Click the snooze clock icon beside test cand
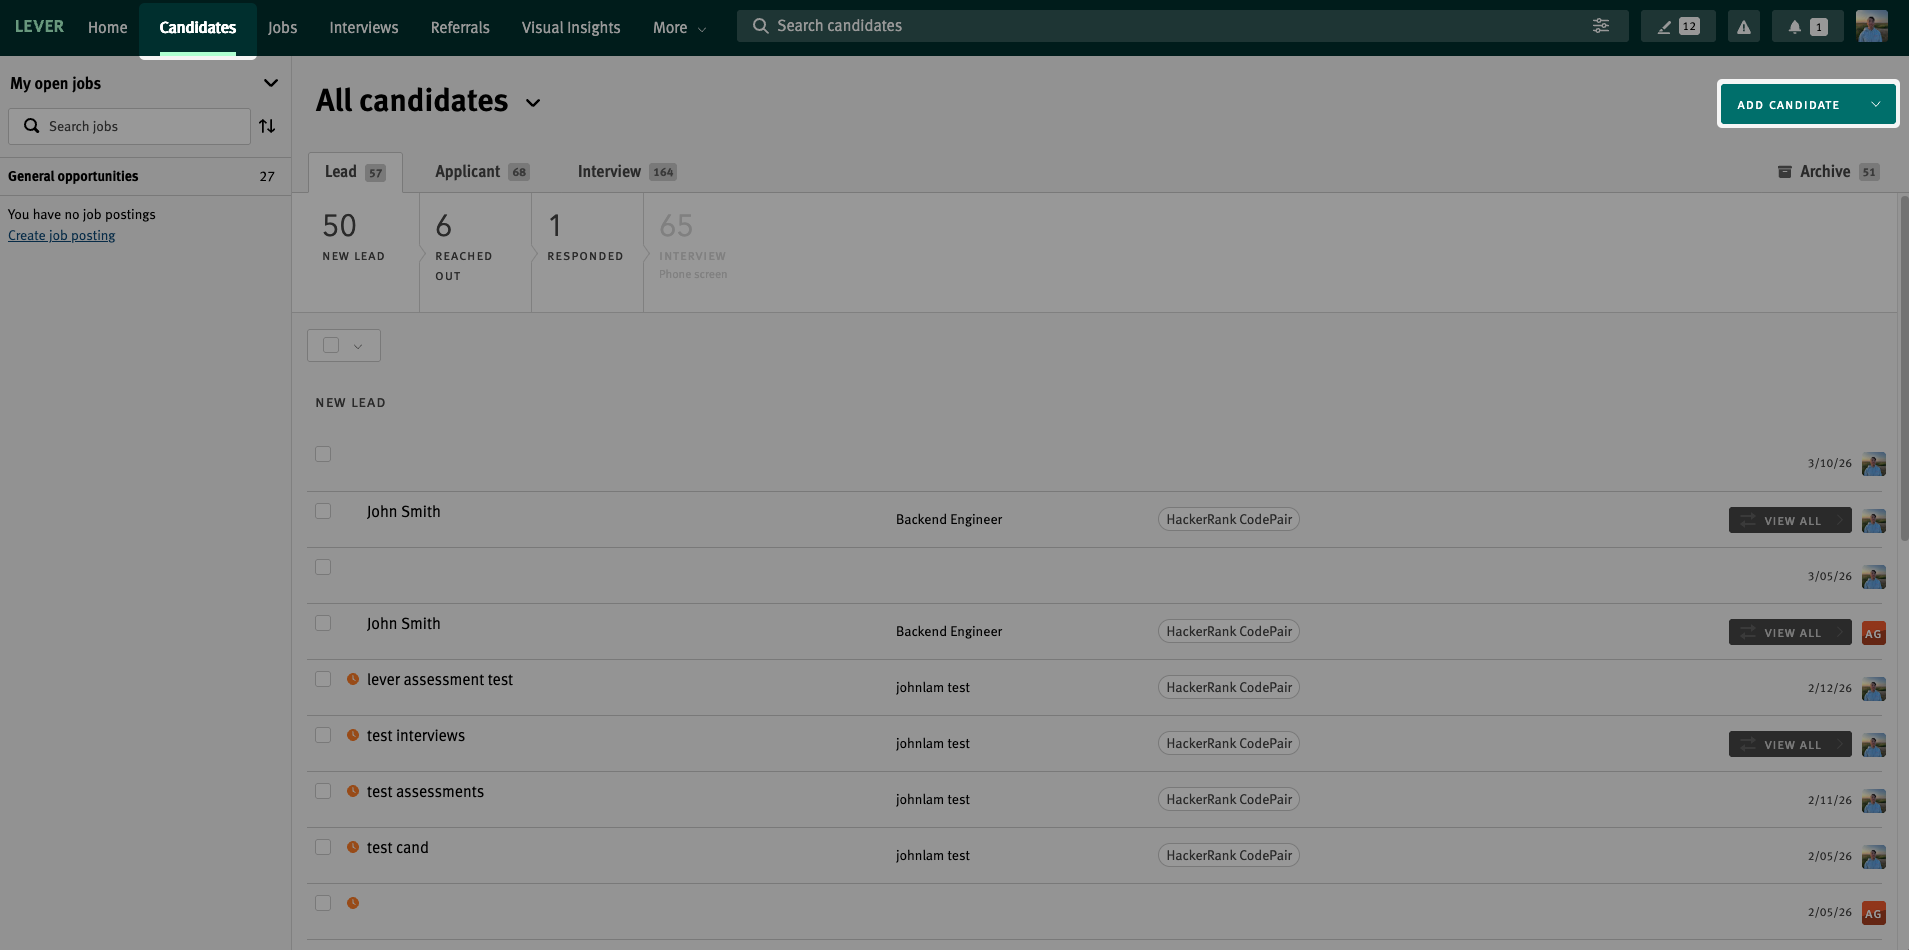The height and width of the screenshot is (950, 1909). [x=353, y=847]
